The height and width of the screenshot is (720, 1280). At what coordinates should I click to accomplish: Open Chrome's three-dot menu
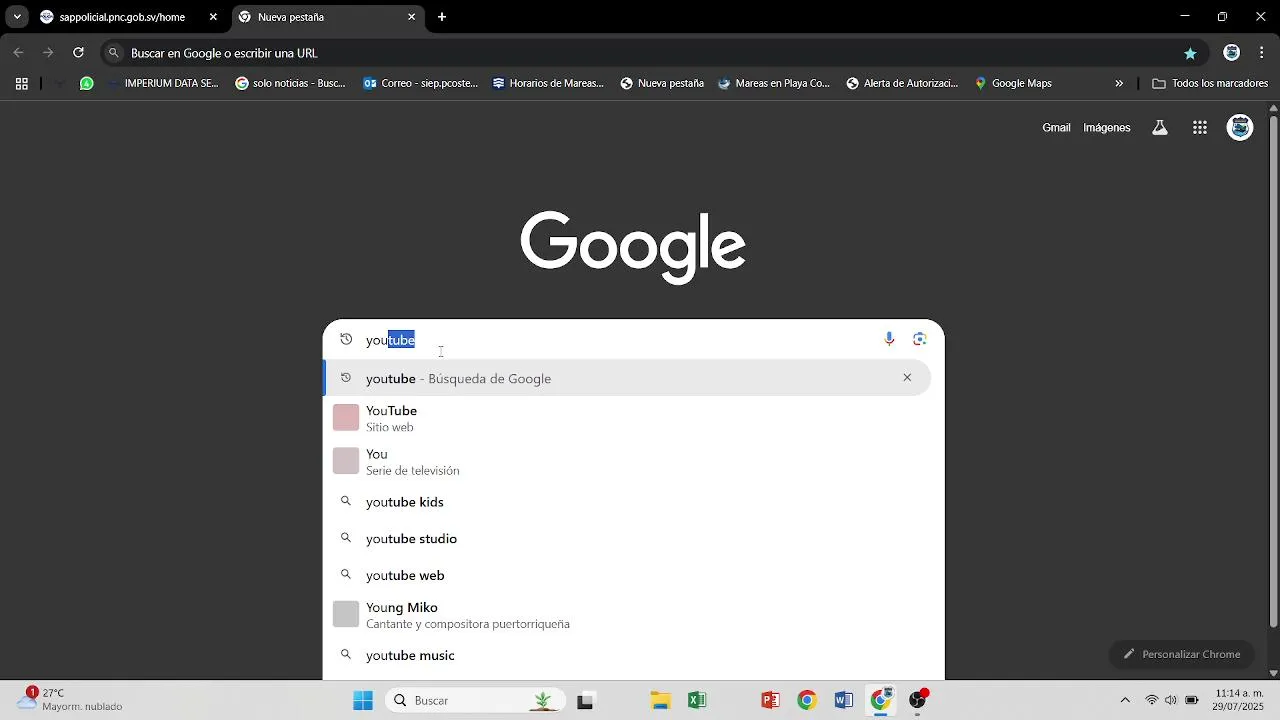1262,53
